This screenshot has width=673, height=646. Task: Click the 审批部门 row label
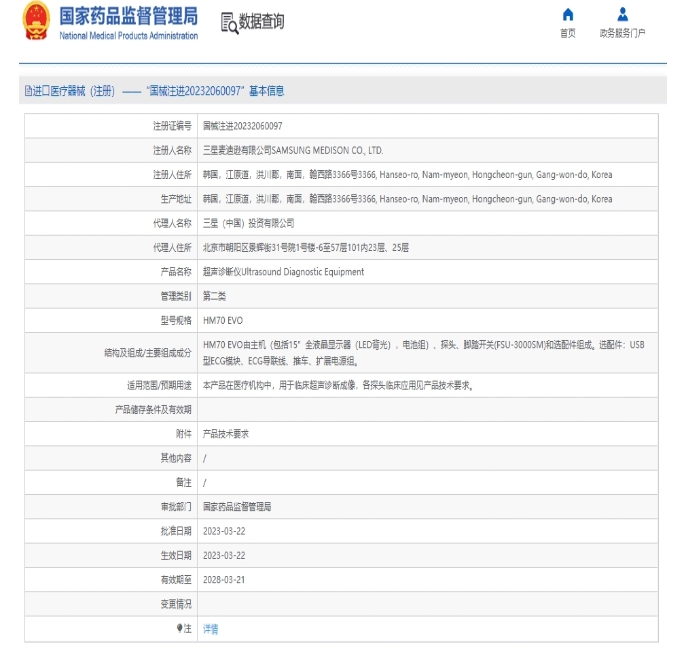coord(176,507)
